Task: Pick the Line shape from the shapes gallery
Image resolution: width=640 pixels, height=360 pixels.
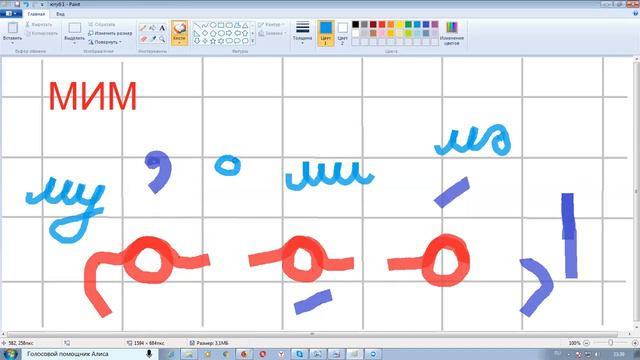Action: pyautogui.click(x=197, y=25)
